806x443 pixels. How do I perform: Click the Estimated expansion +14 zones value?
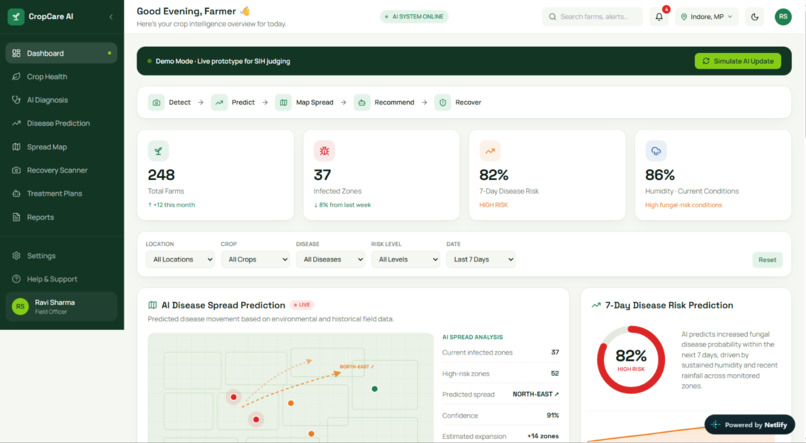click(543, 436)
